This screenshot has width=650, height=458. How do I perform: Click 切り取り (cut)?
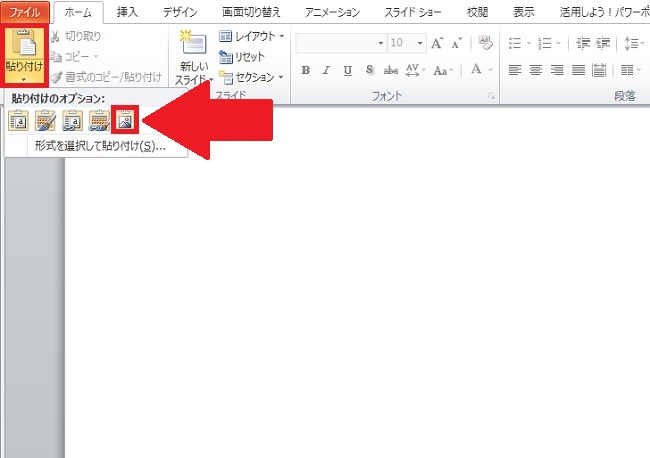tap(75, 36)
